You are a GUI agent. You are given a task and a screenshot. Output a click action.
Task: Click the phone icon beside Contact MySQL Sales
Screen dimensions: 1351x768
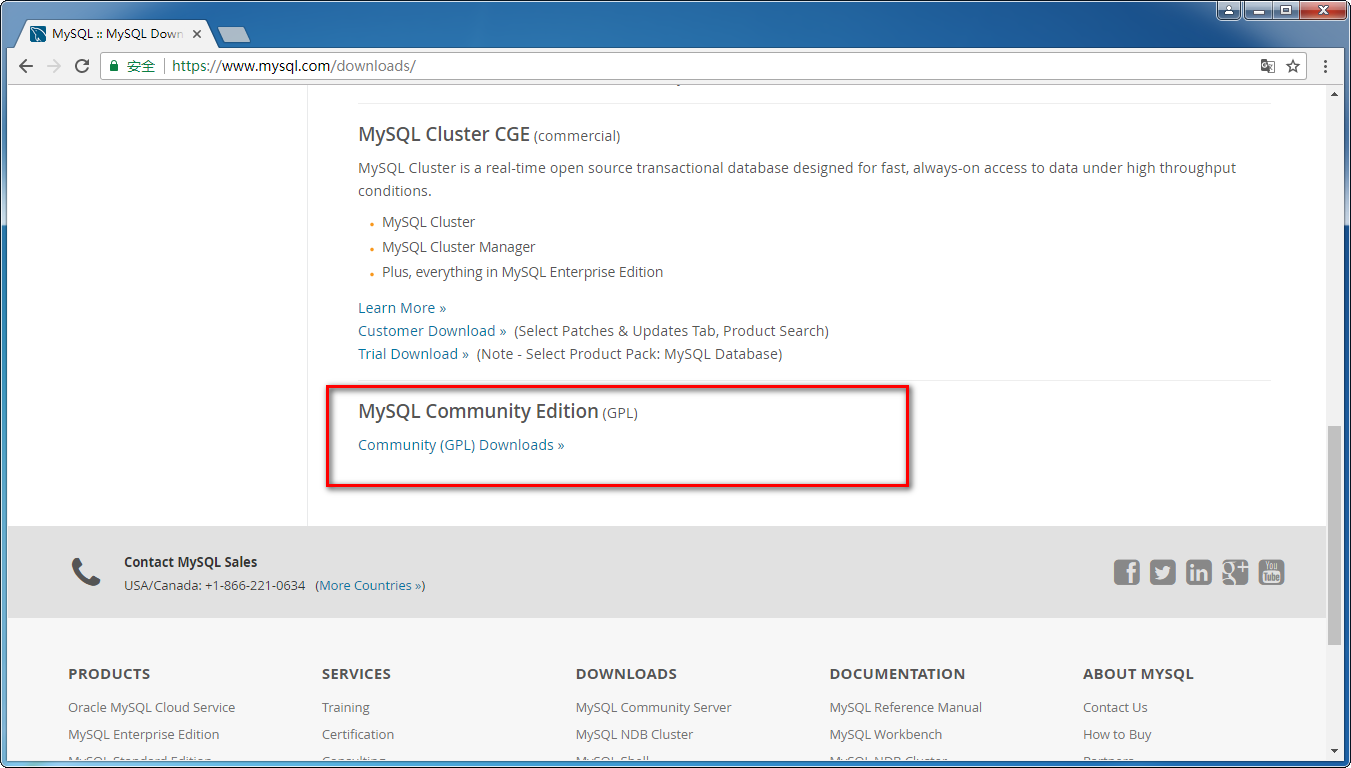[x=86, y=572]
